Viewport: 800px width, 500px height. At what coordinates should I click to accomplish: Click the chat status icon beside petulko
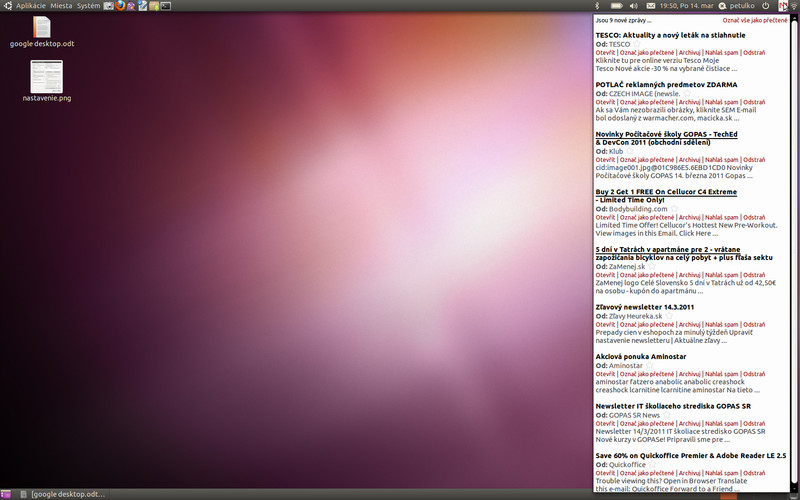722,6
